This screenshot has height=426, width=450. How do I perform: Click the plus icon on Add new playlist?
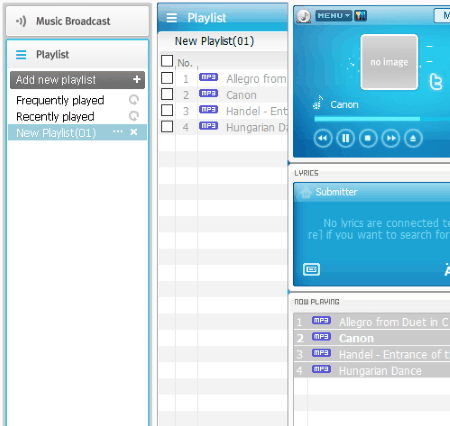pos(137,79)
